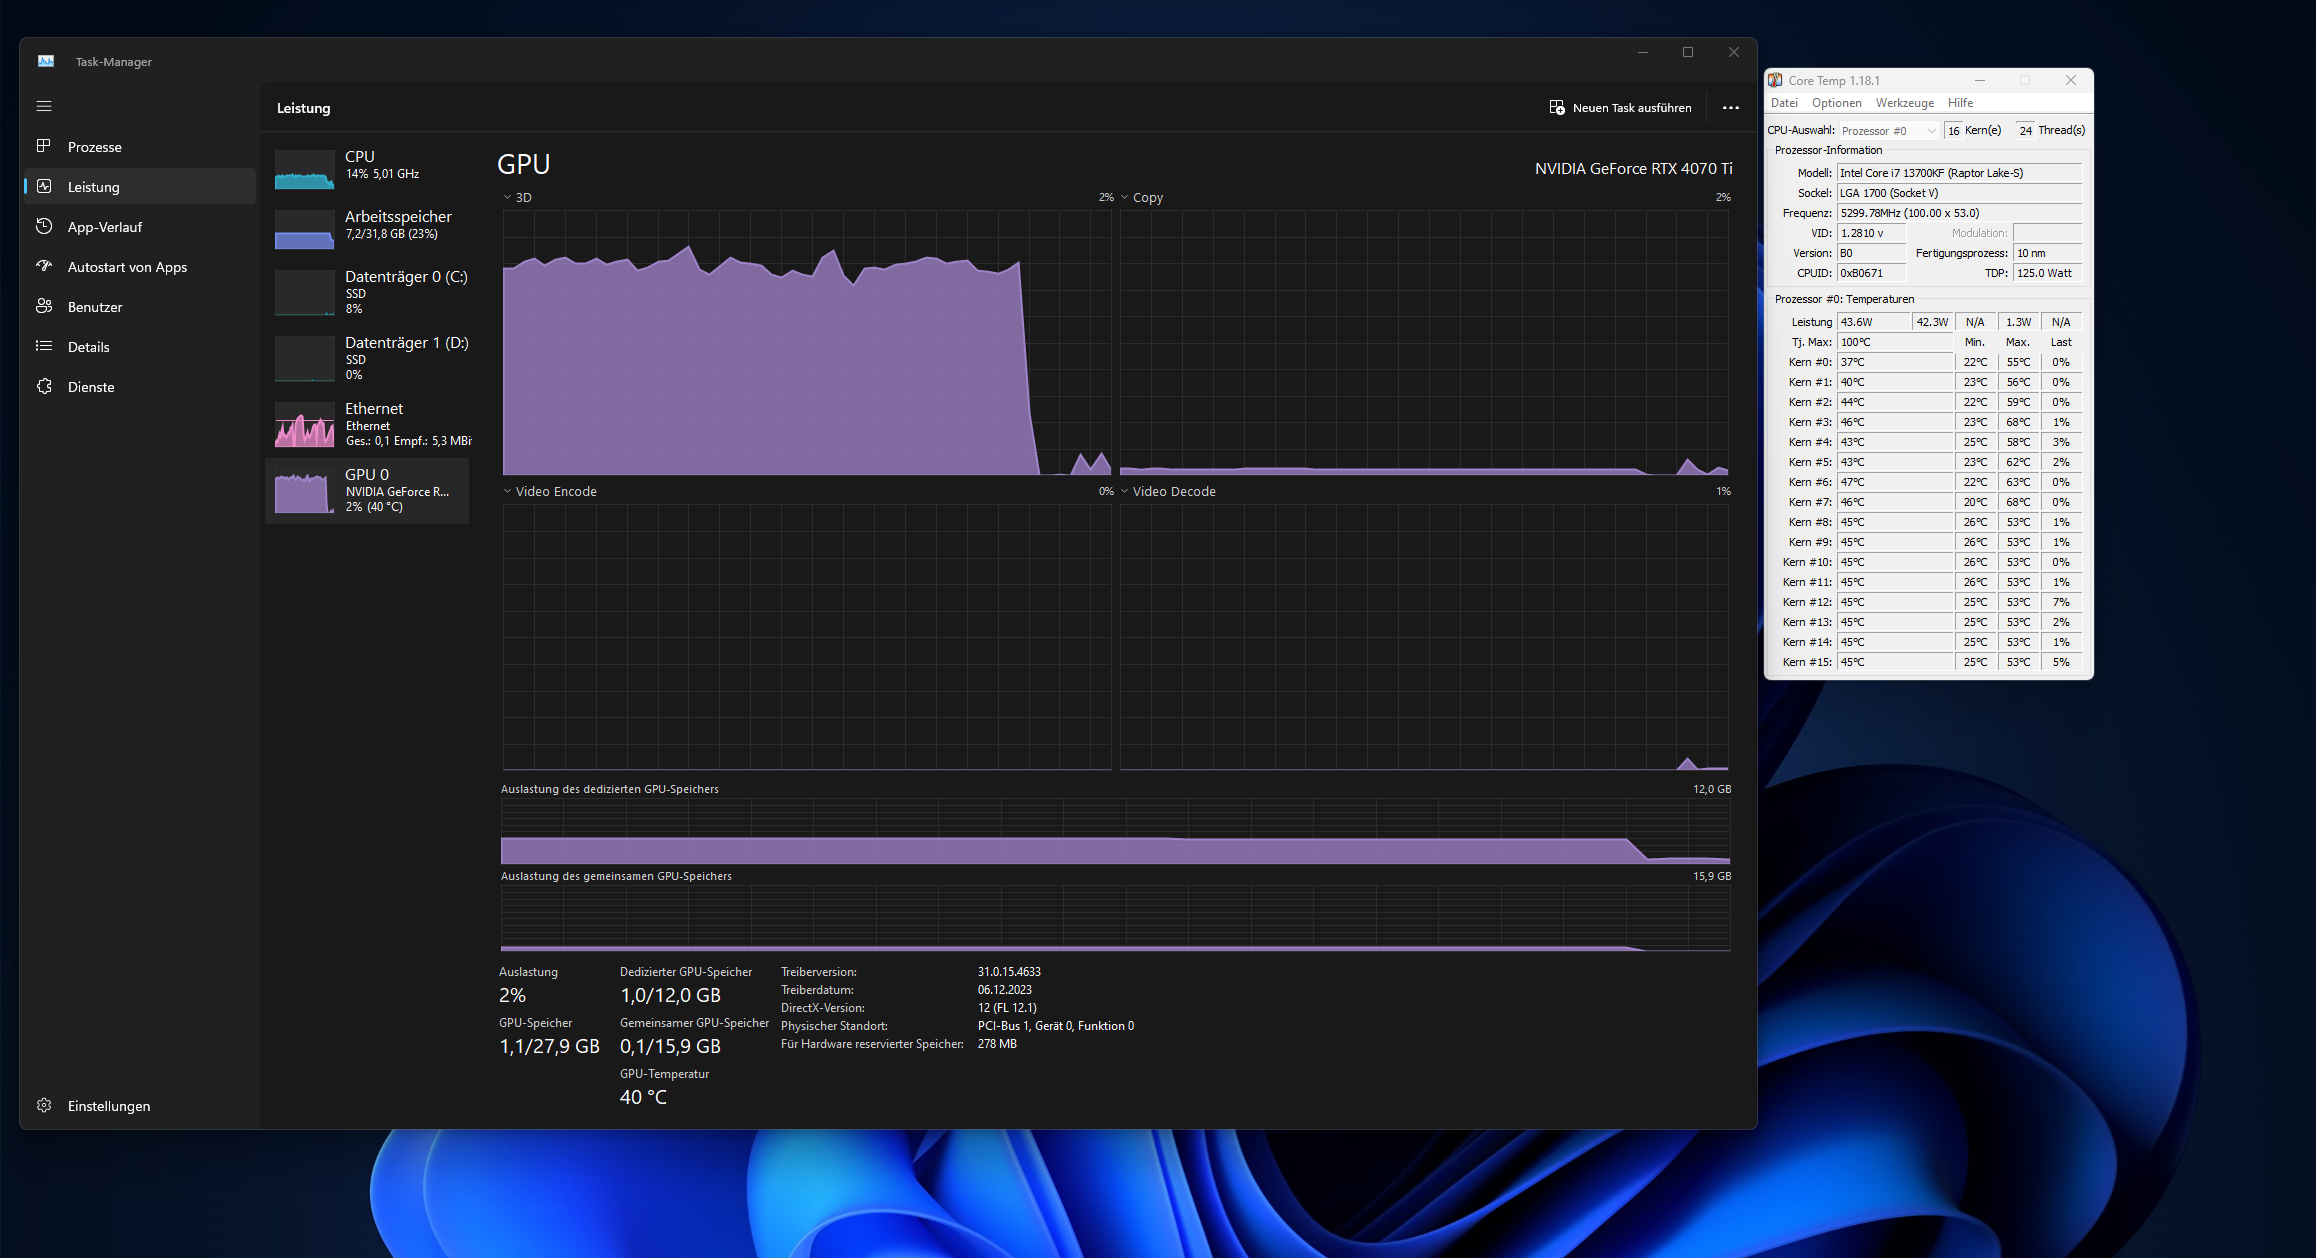Click the Kern #15 load value 5%
2316x1258 pixels.
2061,662
